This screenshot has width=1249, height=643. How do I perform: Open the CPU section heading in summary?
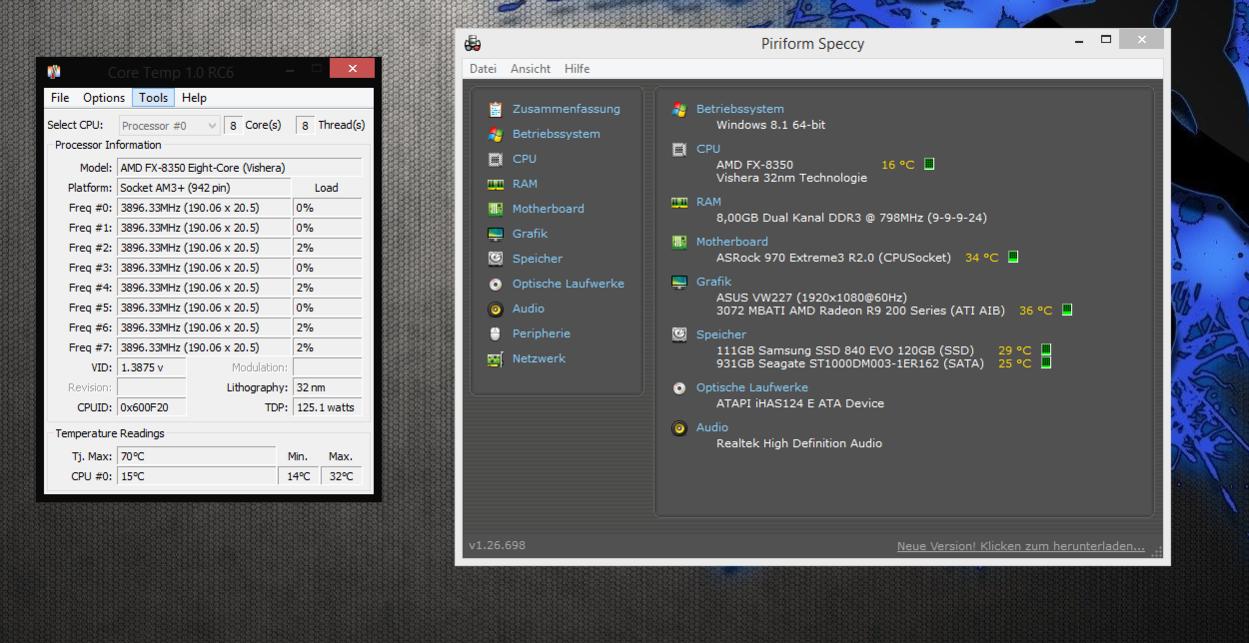click(x=708, y=149)
